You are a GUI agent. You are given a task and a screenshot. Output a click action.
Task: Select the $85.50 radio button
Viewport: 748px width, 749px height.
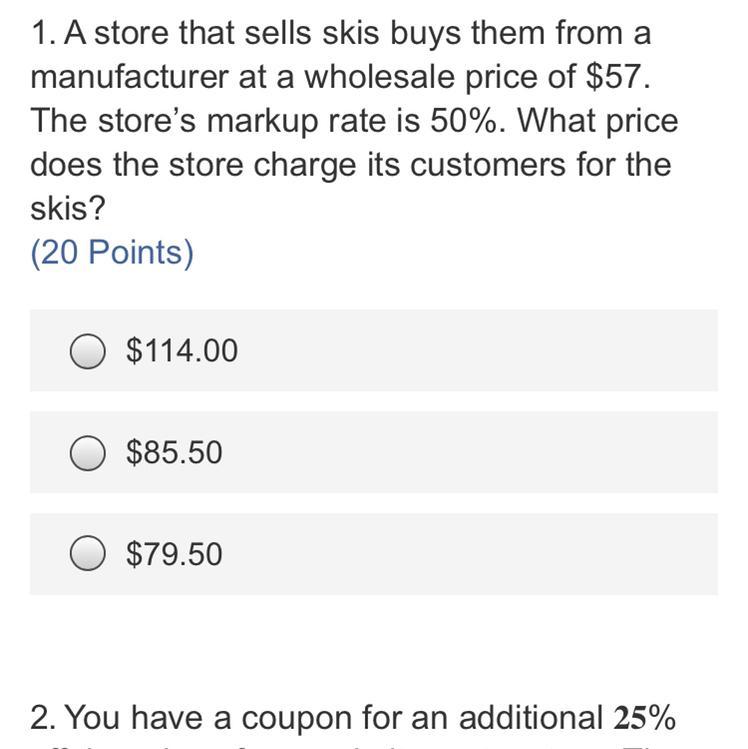(x=87, y=452)
